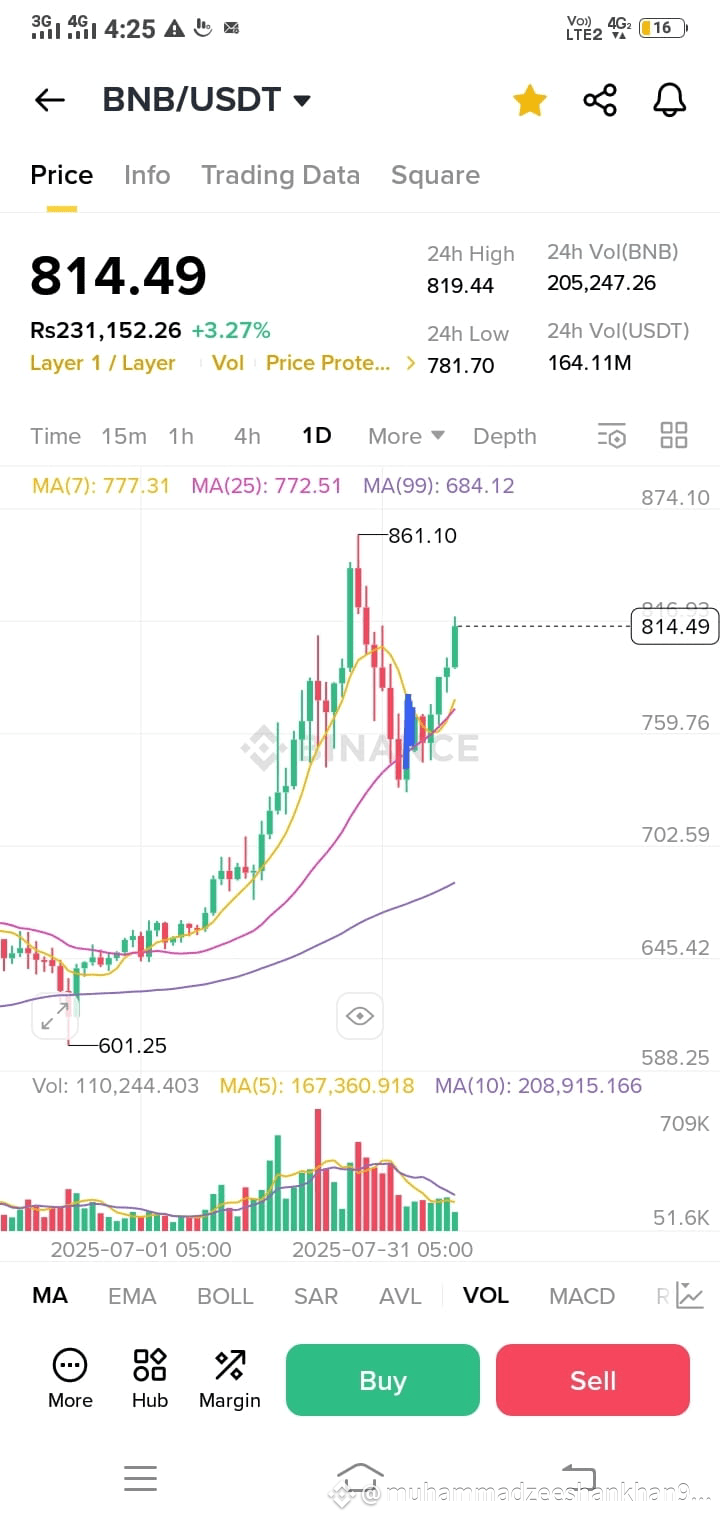Open the Hub icon

(x=150, y=1379)
